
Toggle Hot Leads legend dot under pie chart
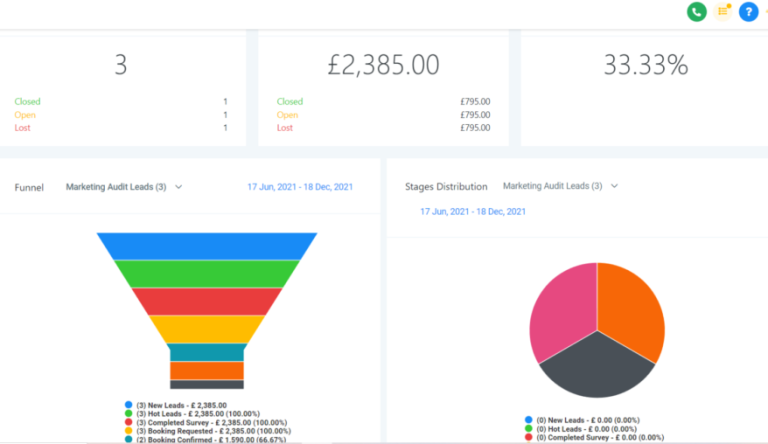click(x=528, y=429)
